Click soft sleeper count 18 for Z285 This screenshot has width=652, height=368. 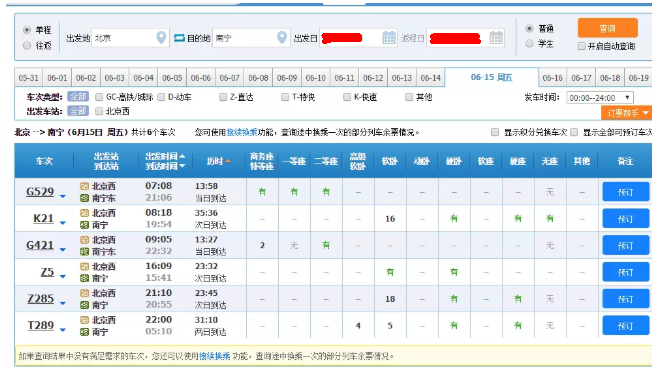pos(390,299)
